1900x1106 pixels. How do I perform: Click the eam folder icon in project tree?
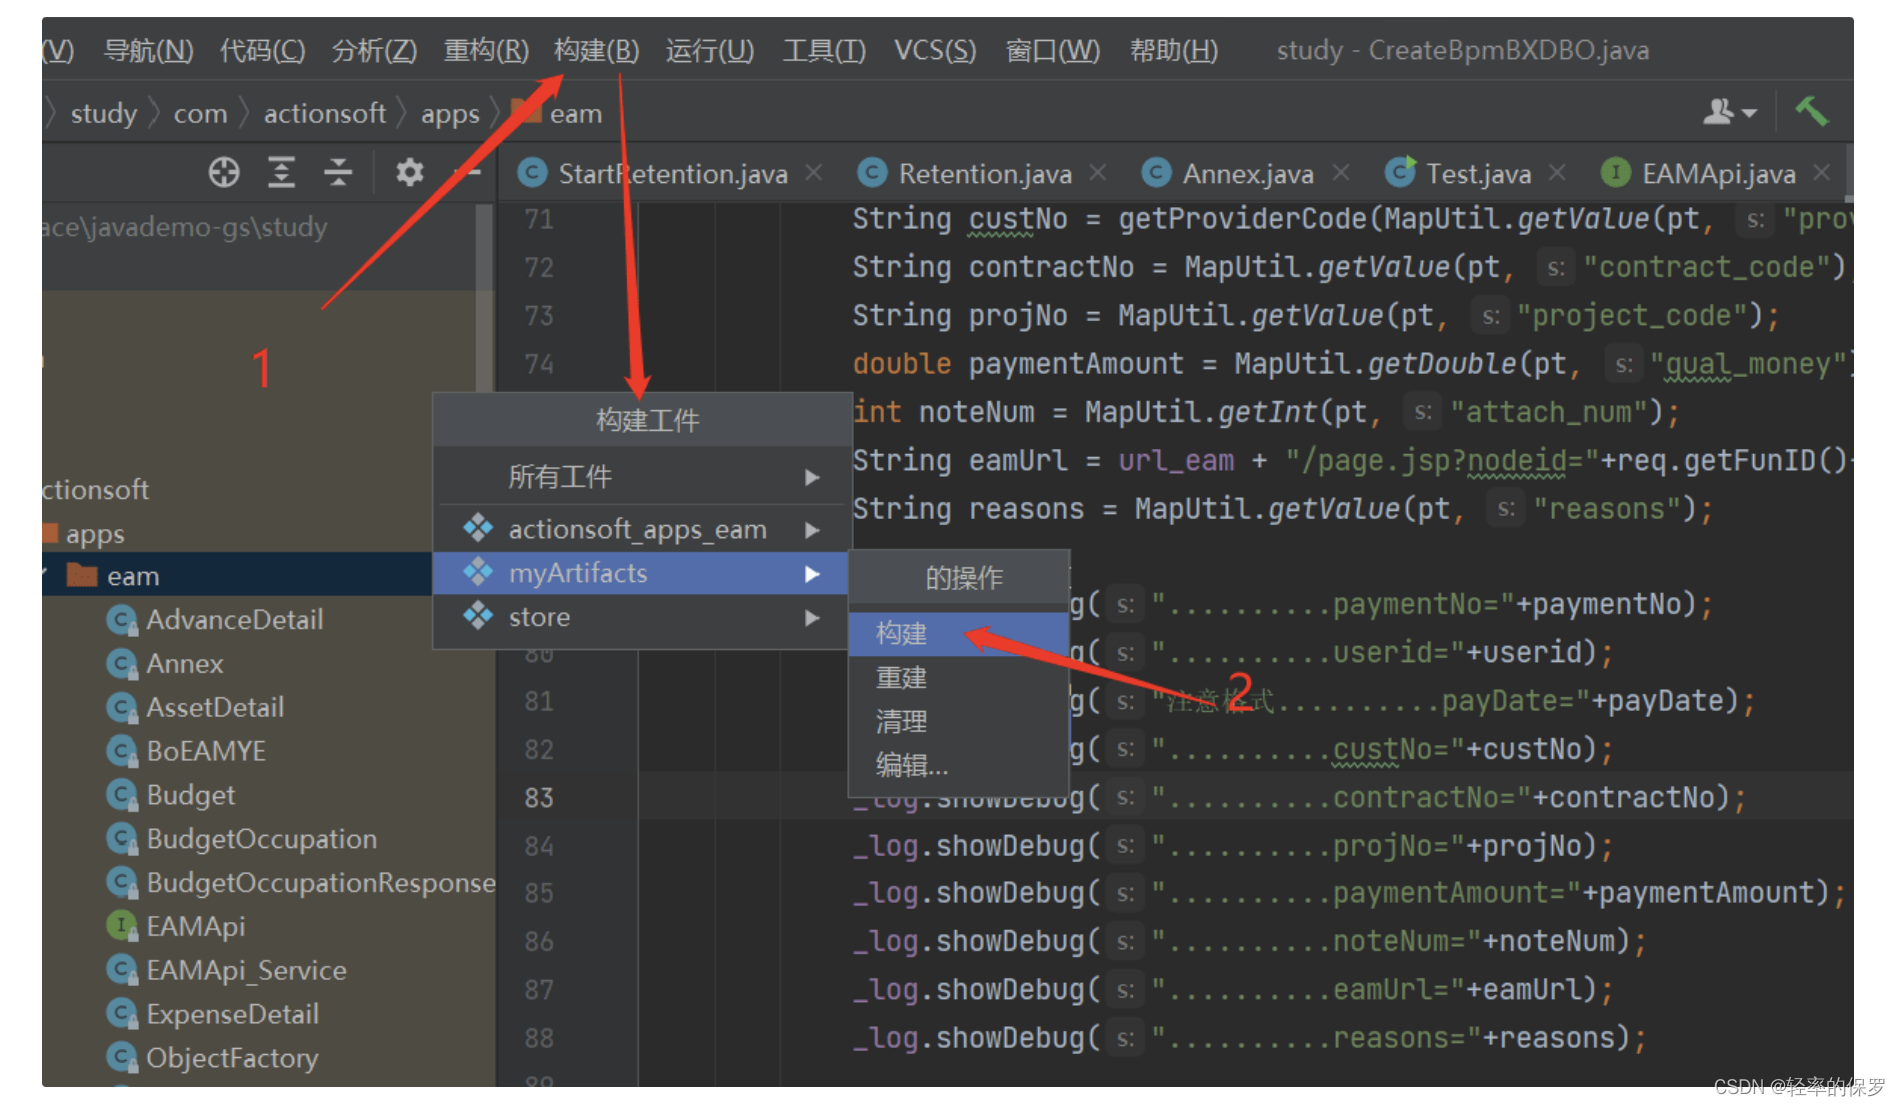coord(81,575)
